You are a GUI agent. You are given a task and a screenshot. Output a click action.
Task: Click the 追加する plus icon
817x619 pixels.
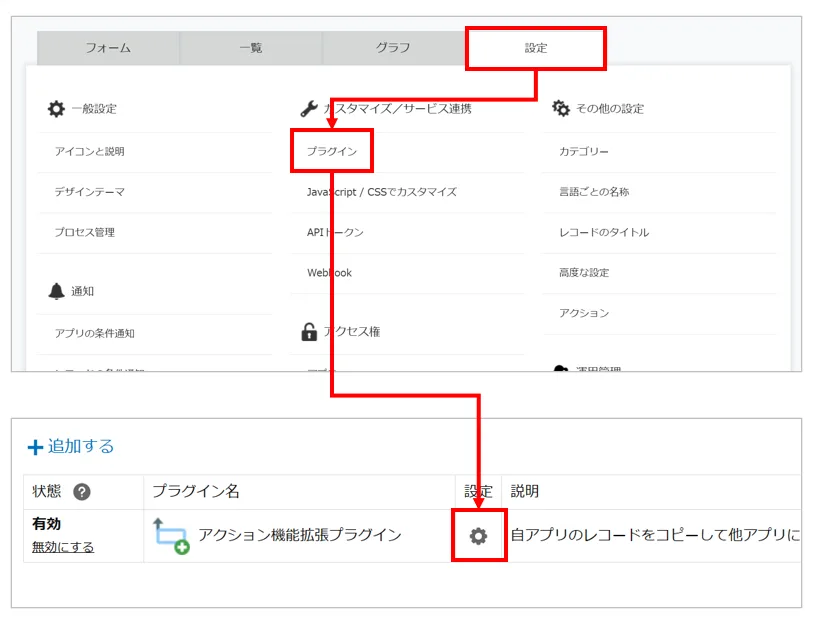[35, 447]
